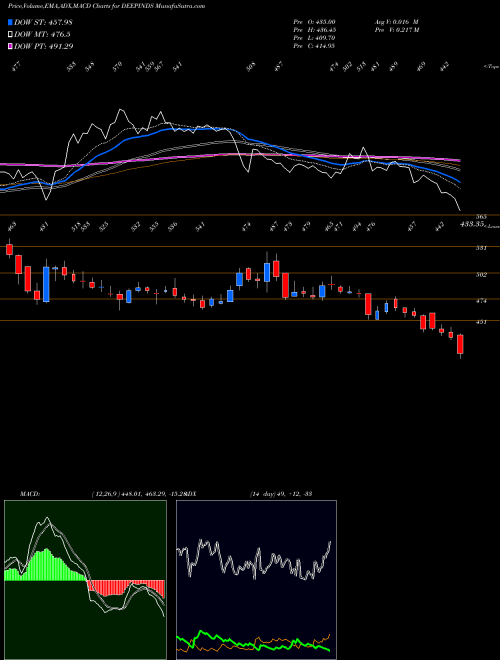Viewport: 500px width, 660px height.
Task: Click the 'MACD:' panel heading
Action: click(x=29, y=494)
